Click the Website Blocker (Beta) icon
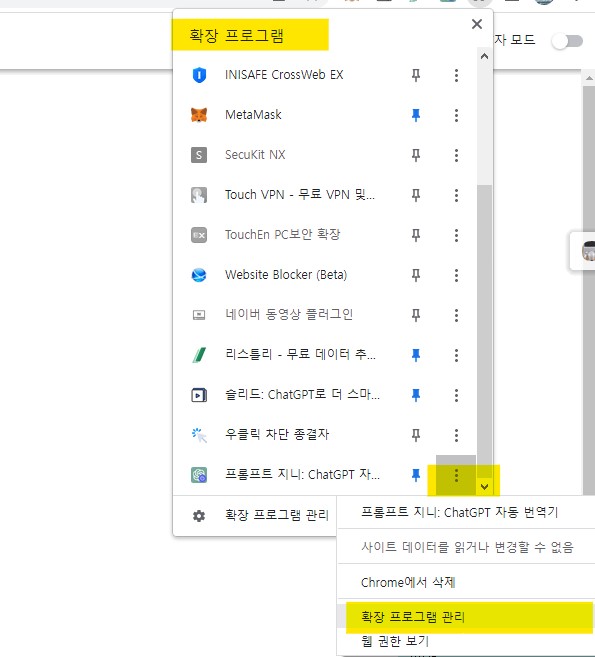This screenshot has width=595, height=657. pyautogui.click(x=199, y=275)
